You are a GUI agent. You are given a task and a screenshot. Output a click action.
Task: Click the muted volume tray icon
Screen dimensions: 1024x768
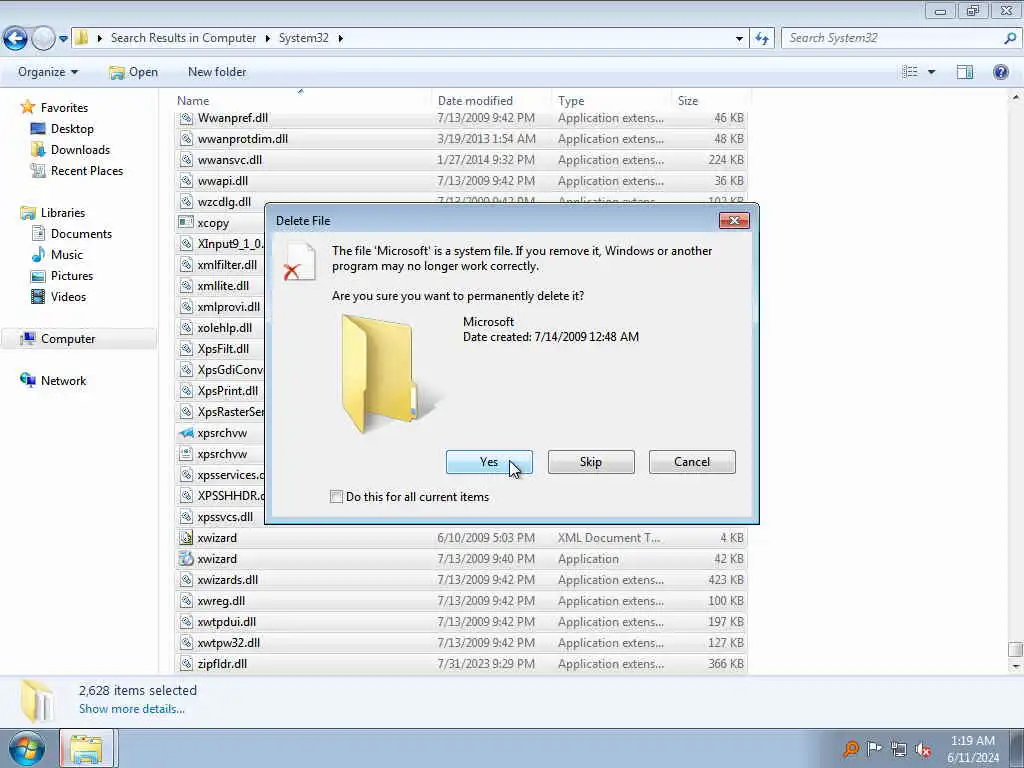coord(923,749)
